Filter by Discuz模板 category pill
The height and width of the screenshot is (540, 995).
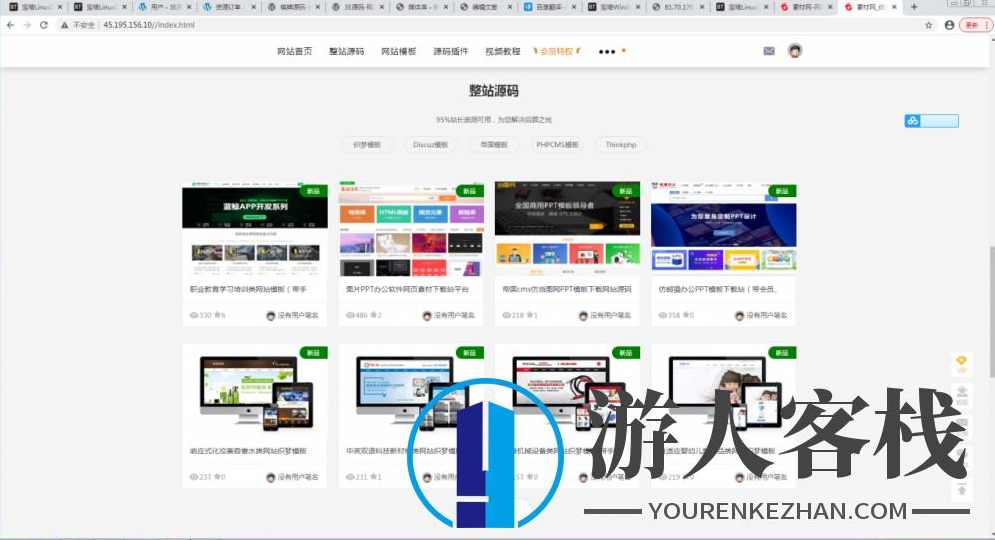pos(430,145)
